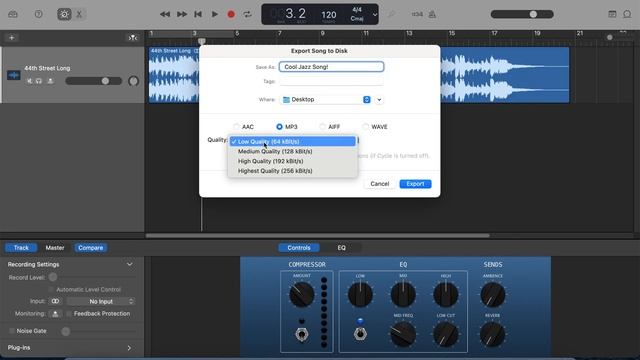Select the AIFF format radio button
The width and height of the screenshot is (640, 360).
[322, 127]
